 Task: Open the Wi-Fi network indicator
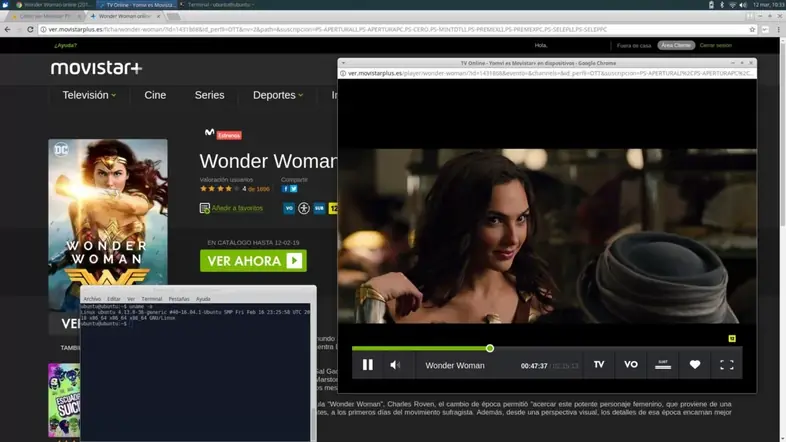click(x=732, y=5)
